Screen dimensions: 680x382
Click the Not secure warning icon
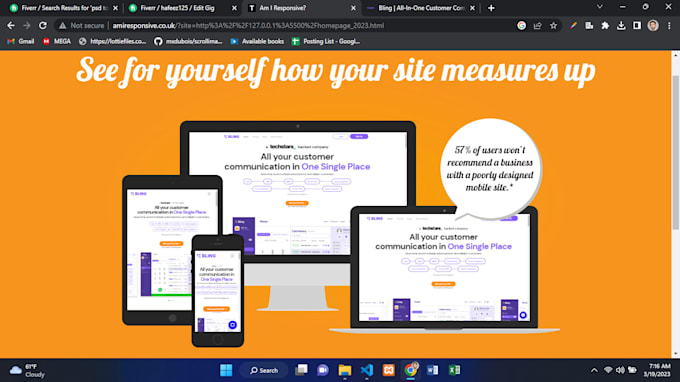coord(63,26)
